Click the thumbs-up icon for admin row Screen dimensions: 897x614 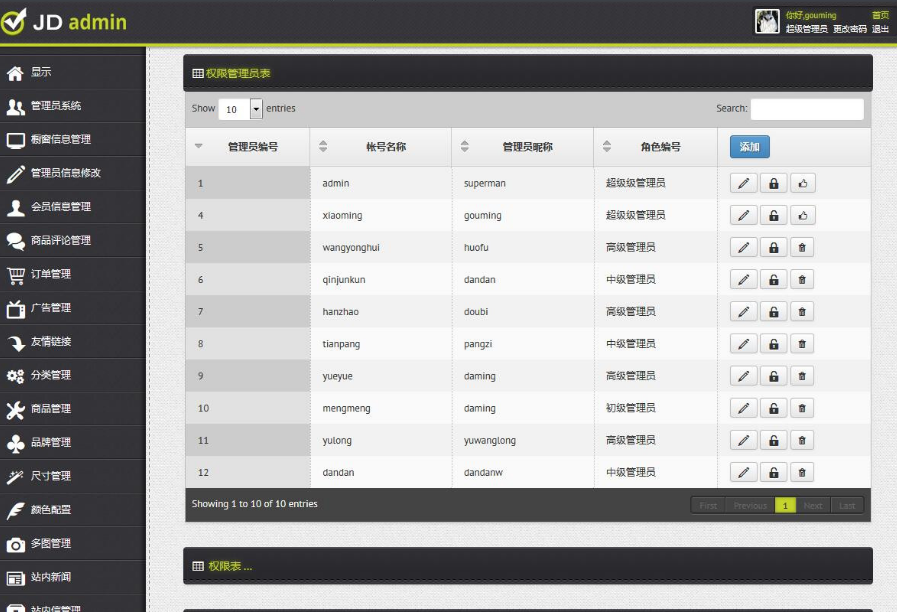coord(803,183)
